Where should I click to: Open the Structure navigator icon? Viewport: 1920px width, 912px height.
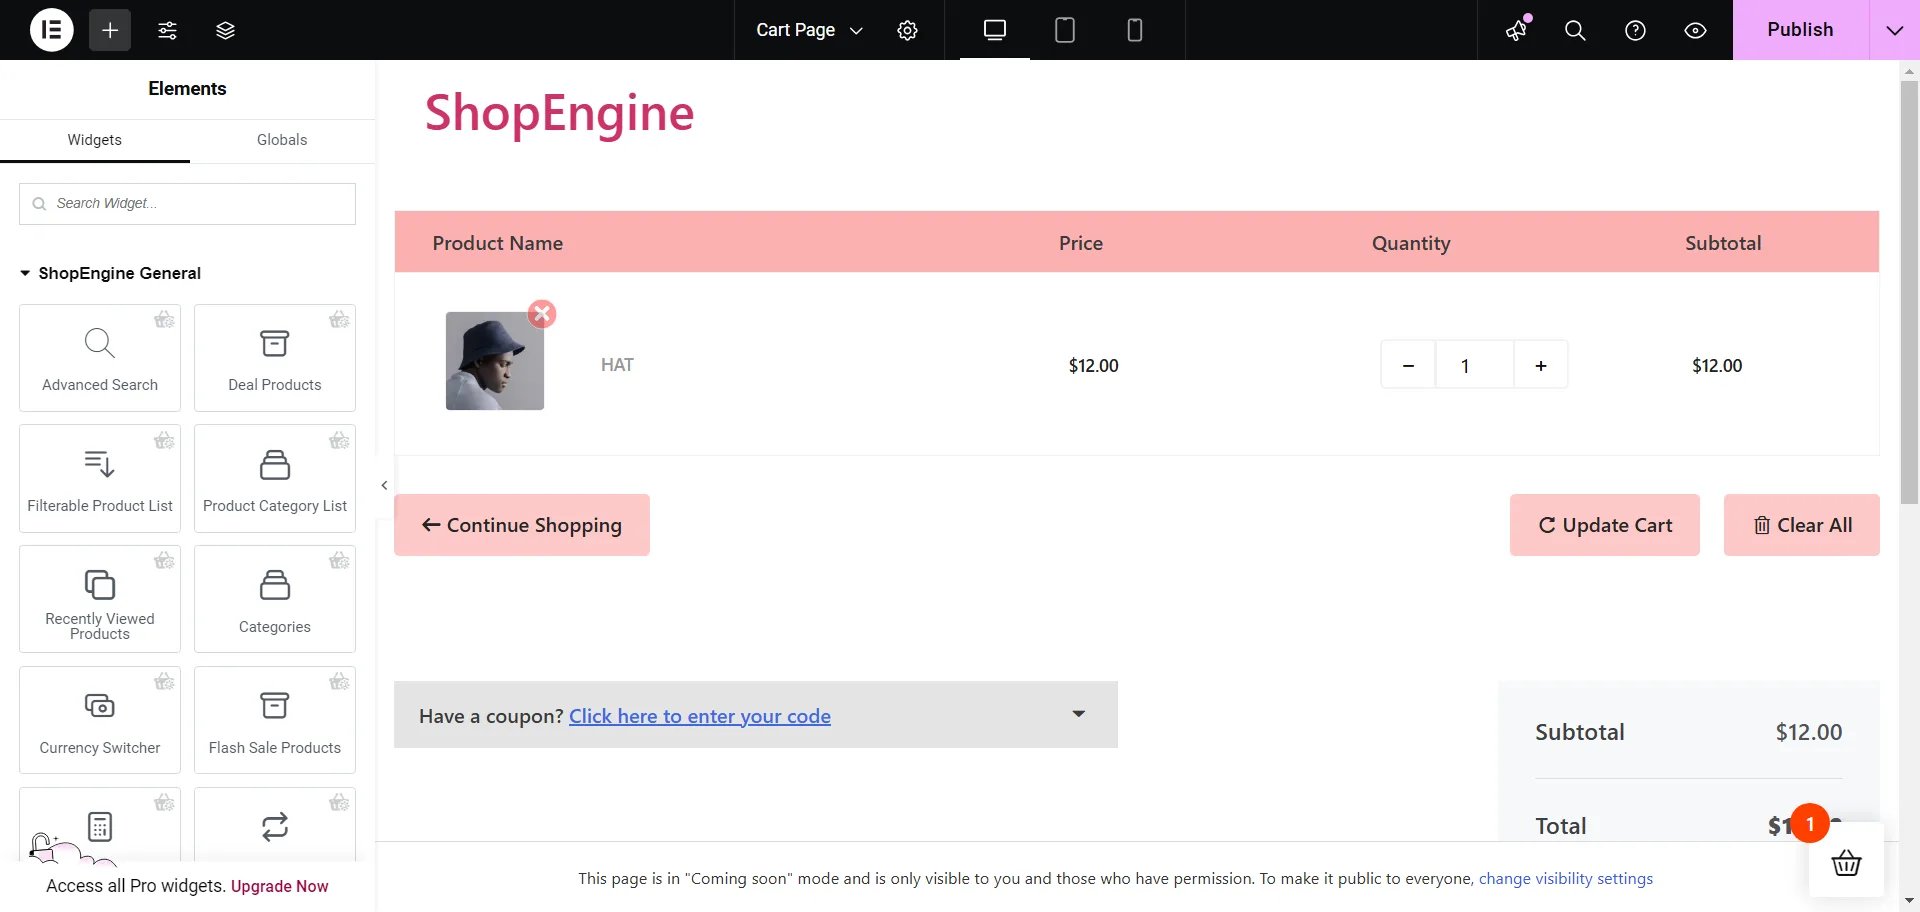(225, 30)
